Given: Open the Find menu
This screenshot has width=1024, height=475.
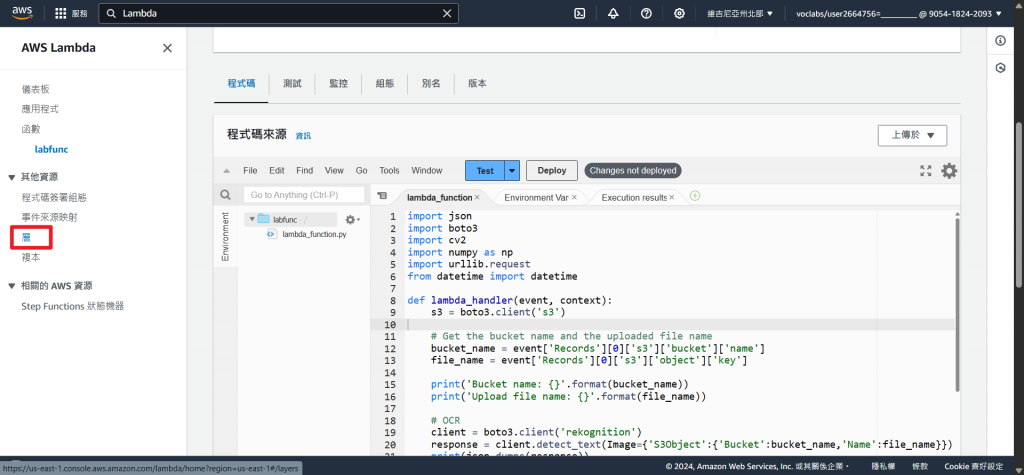Looking at the screenshot, I should tap(304, 171).
